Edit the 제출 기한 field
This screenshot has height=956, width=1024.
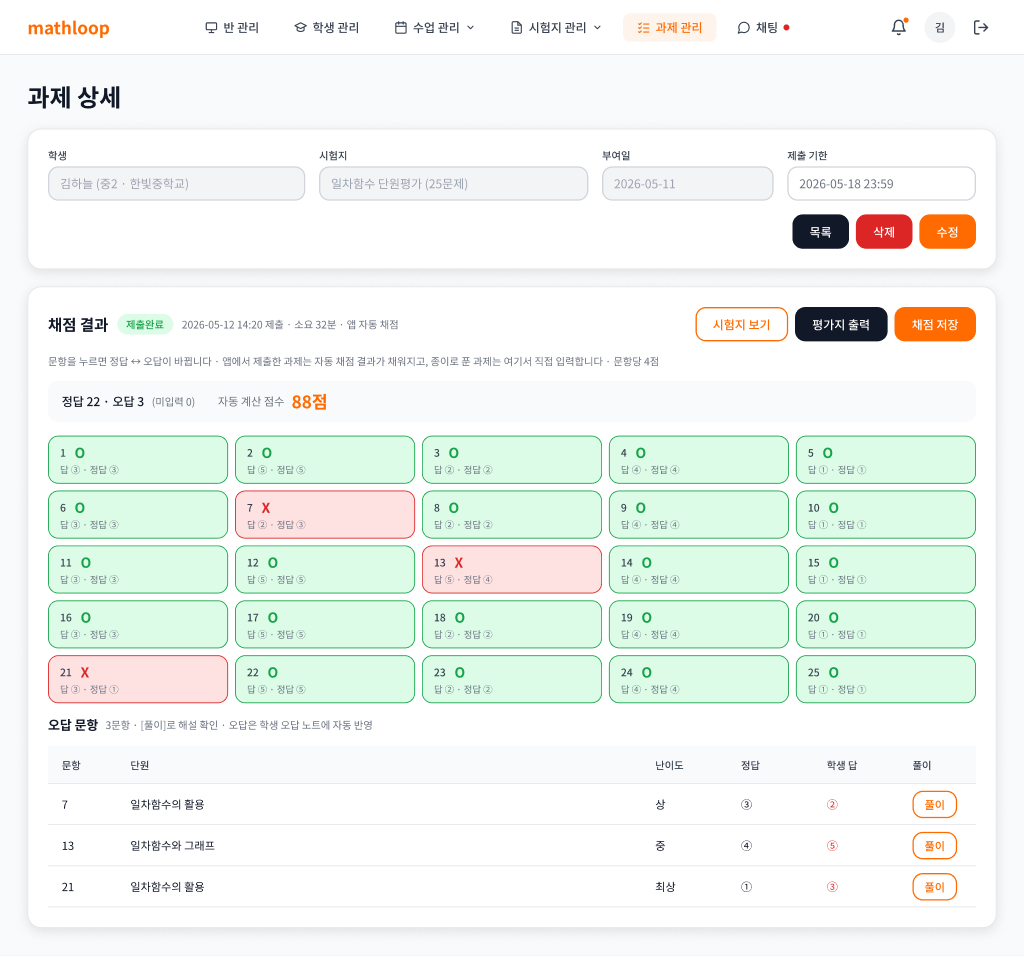pos(881,183)
